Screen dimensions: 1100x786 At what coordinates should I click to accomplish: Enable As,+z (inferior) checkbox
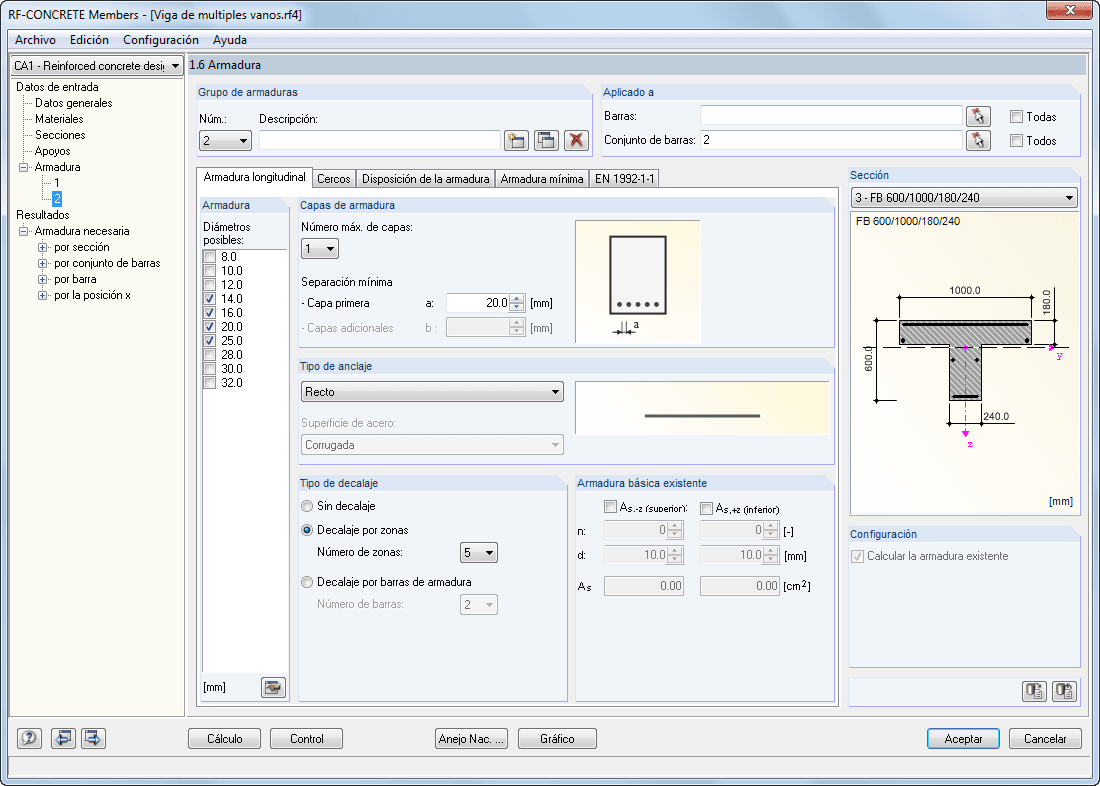coord(706,508)
